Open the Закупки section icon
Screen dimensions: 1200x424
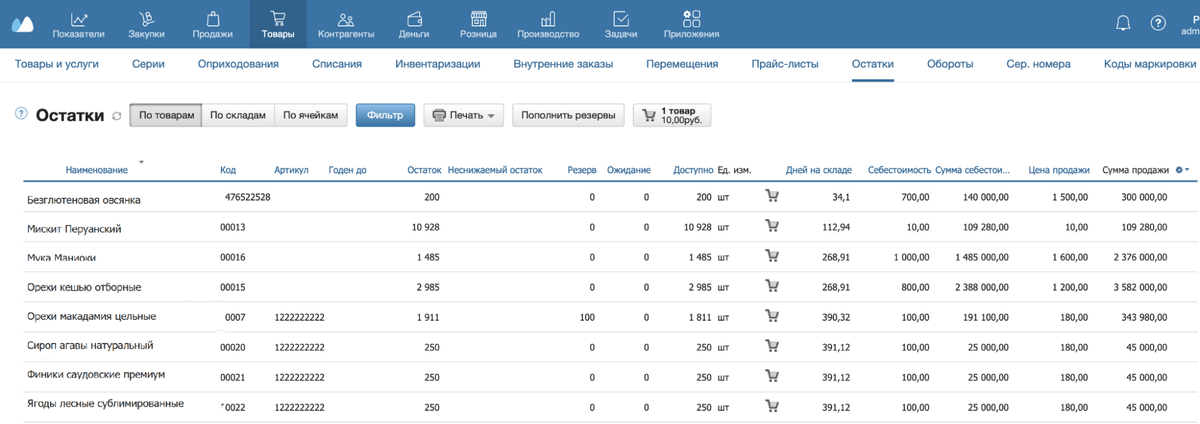(x=146, y=18)
